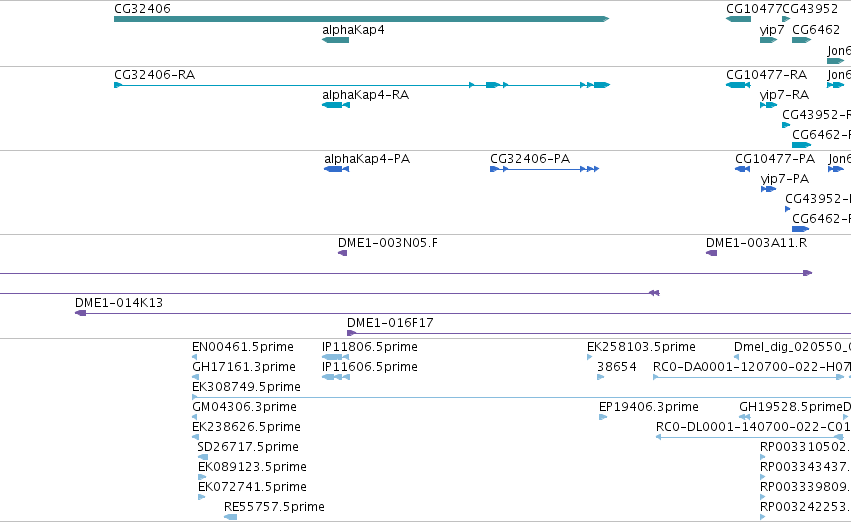
Task: Click the CG32406-RA transcript label
Action: pos(154,75)
